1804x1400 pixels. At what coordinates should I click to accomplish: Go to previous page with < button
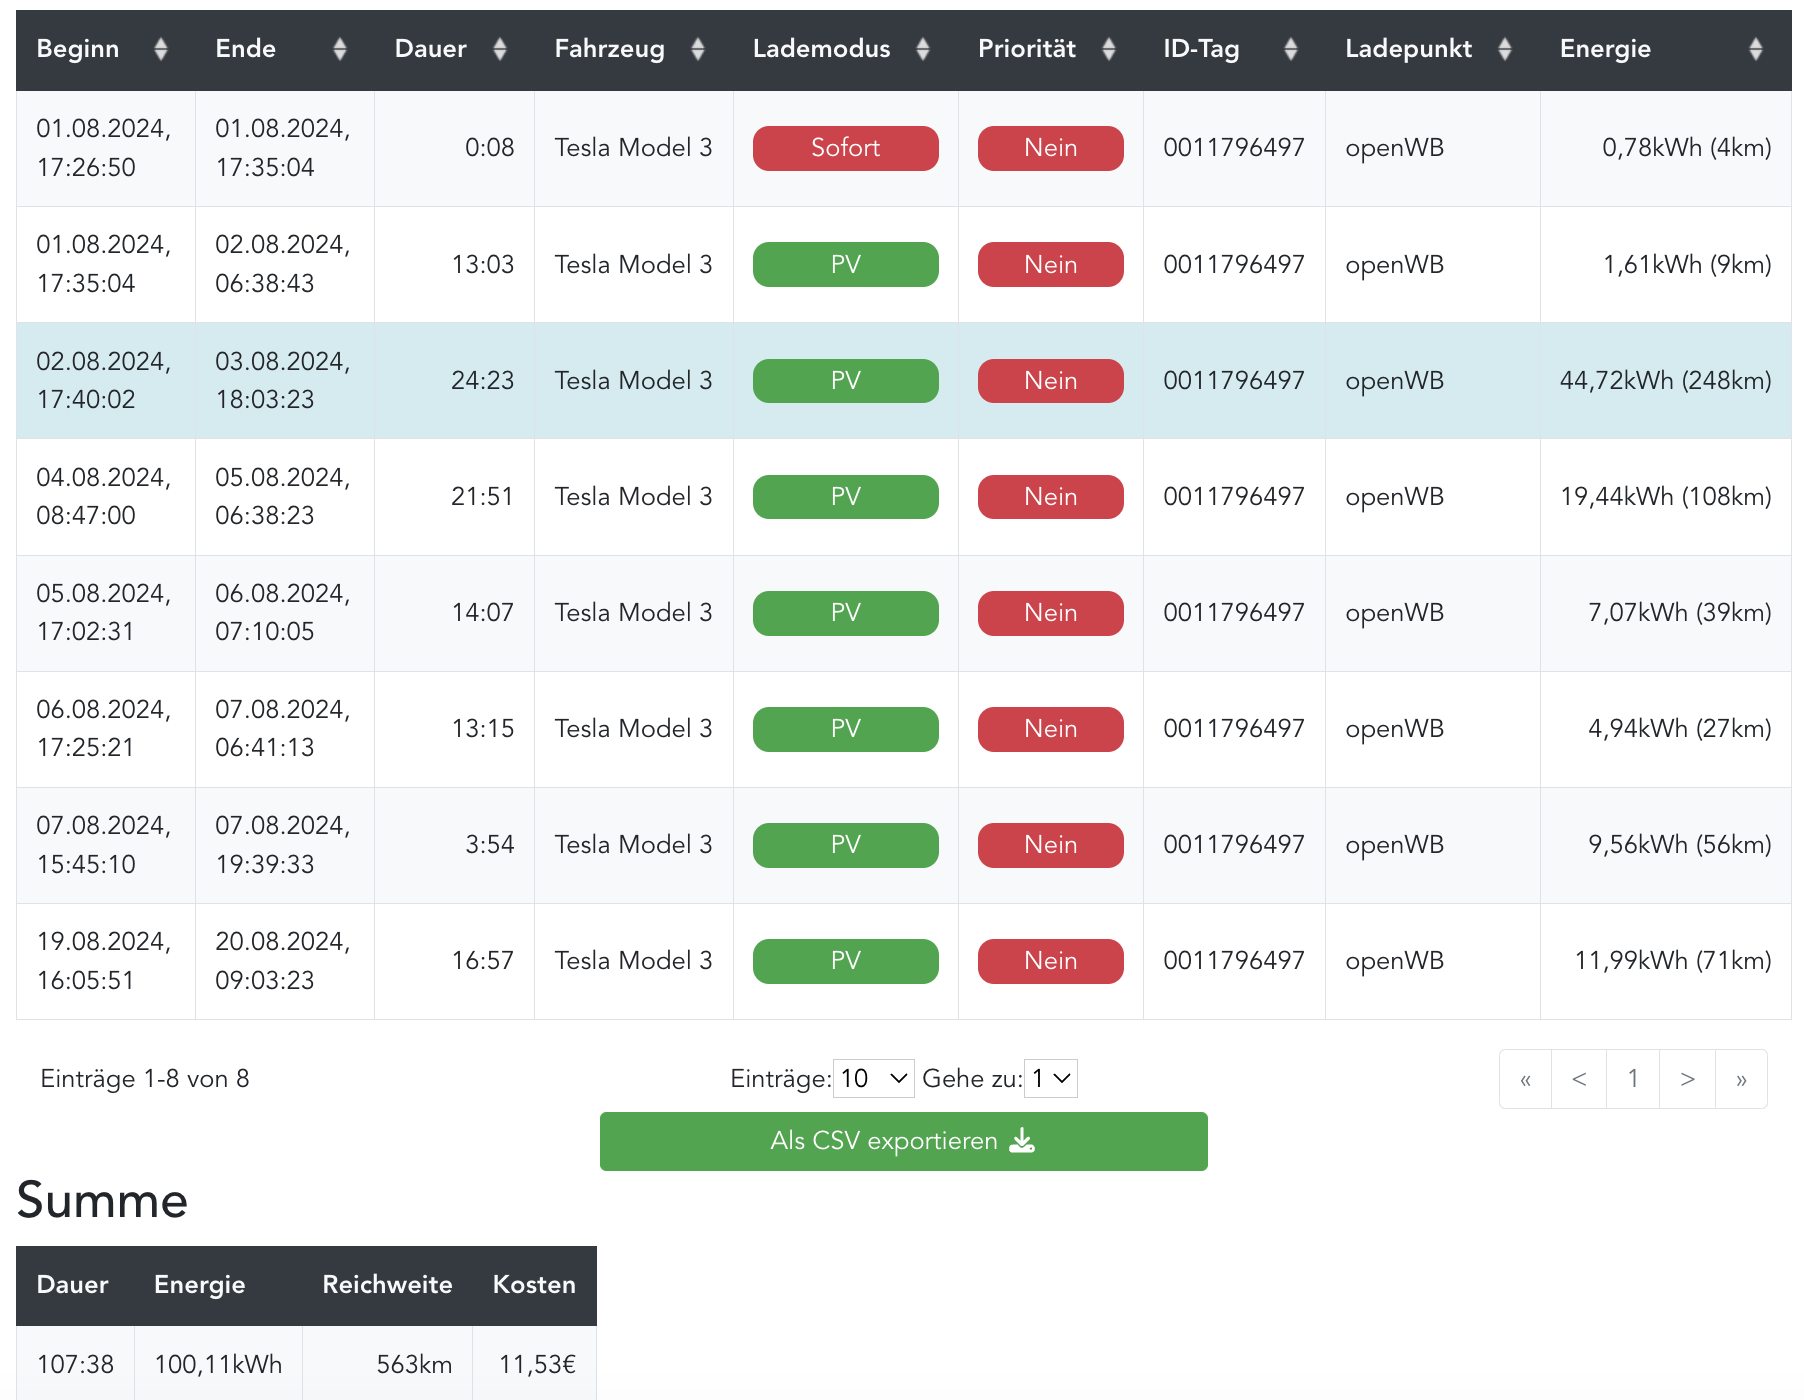(1579, 1079)
